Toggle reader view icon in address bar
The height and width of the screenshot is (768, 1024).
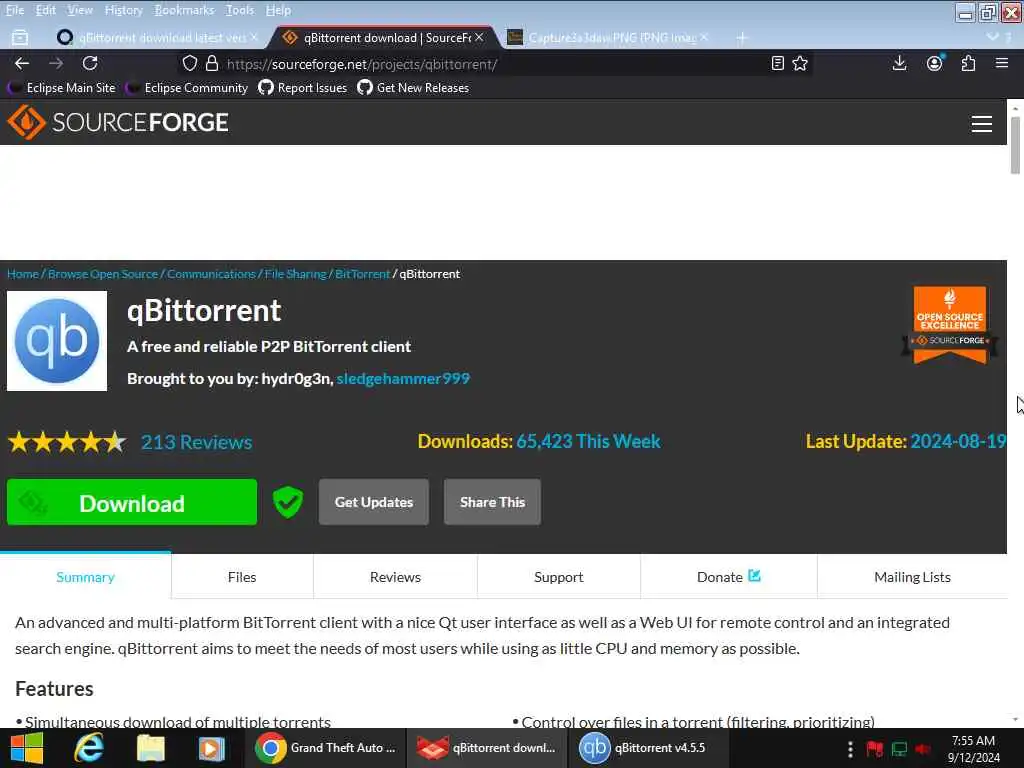coord(777,63)
